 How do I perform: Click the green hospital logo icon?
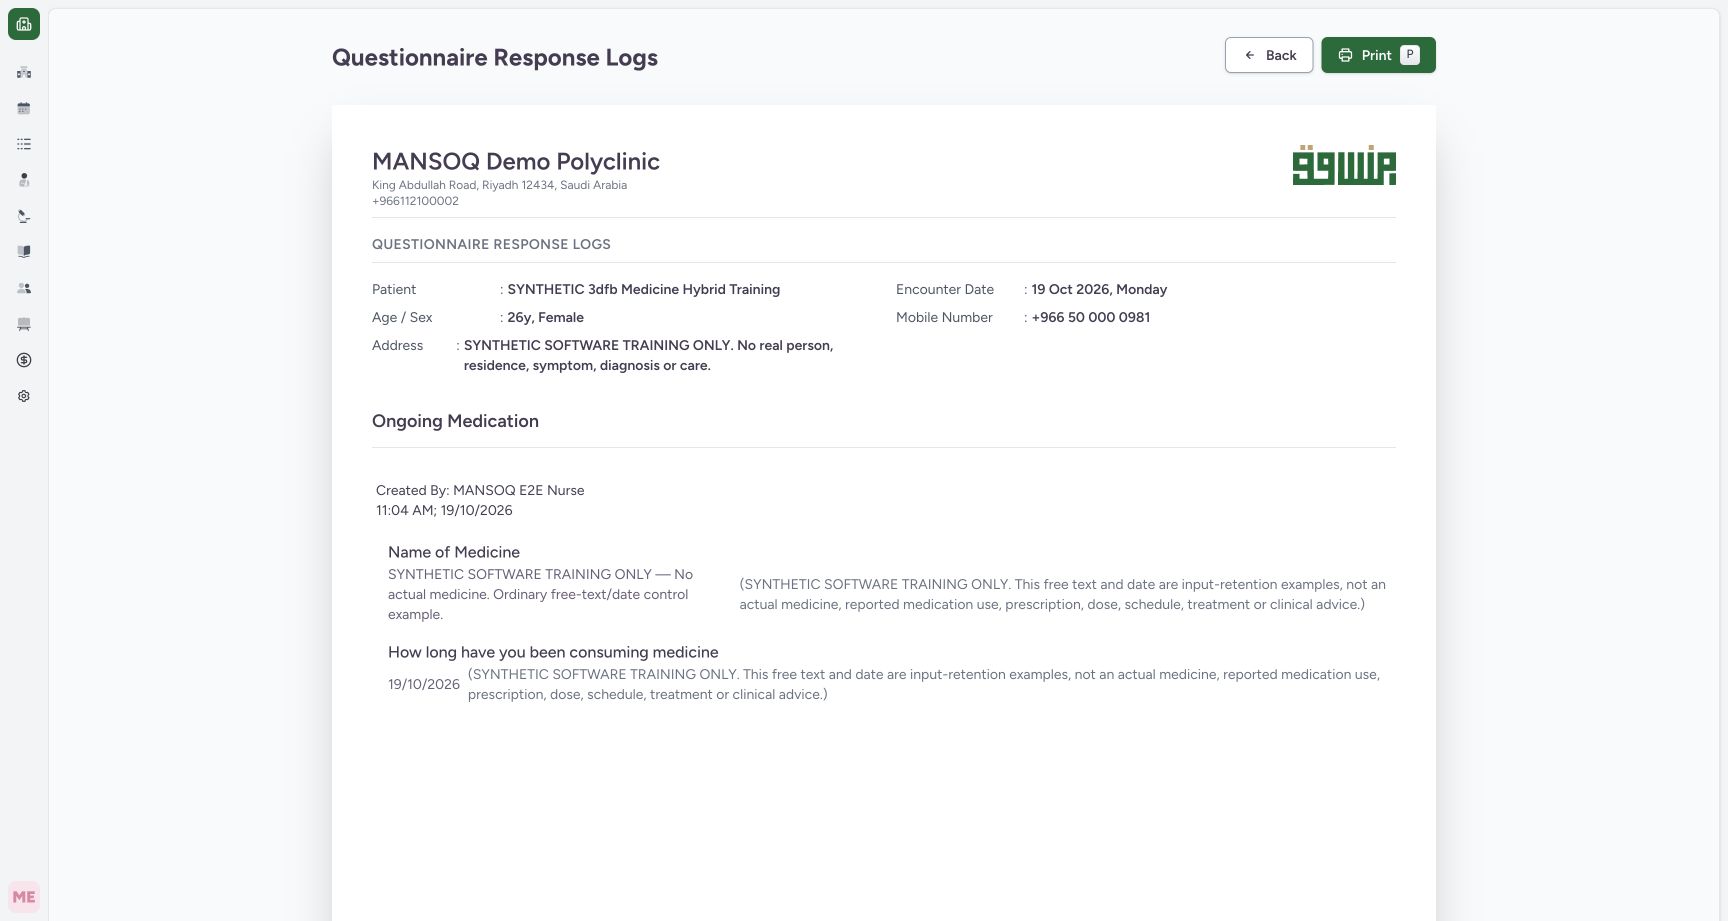(x=24, y=24)
